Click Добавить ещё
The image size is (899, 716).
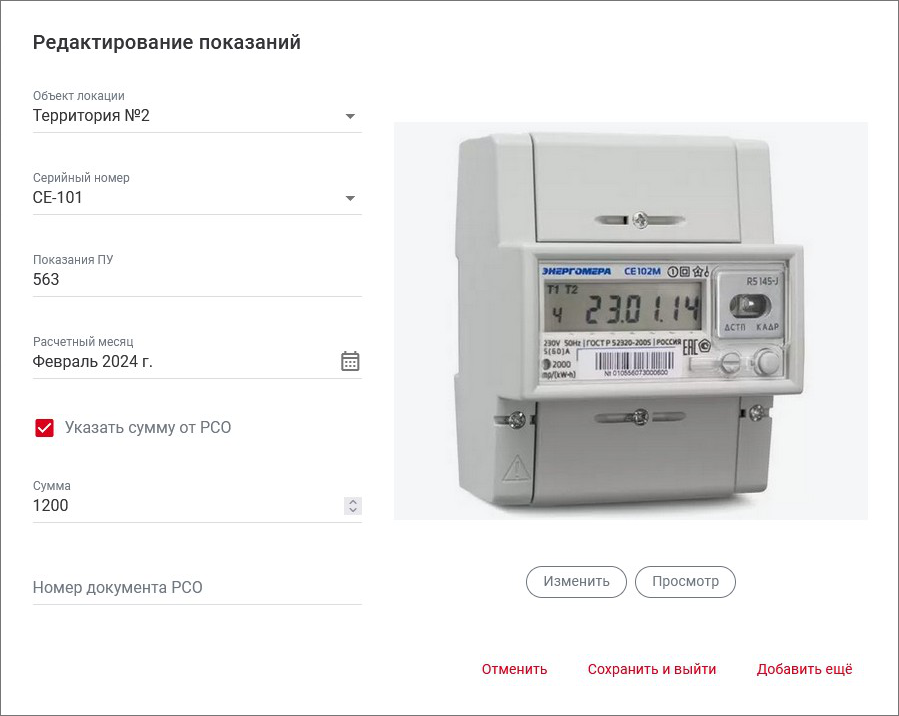(x=804, y=670)
